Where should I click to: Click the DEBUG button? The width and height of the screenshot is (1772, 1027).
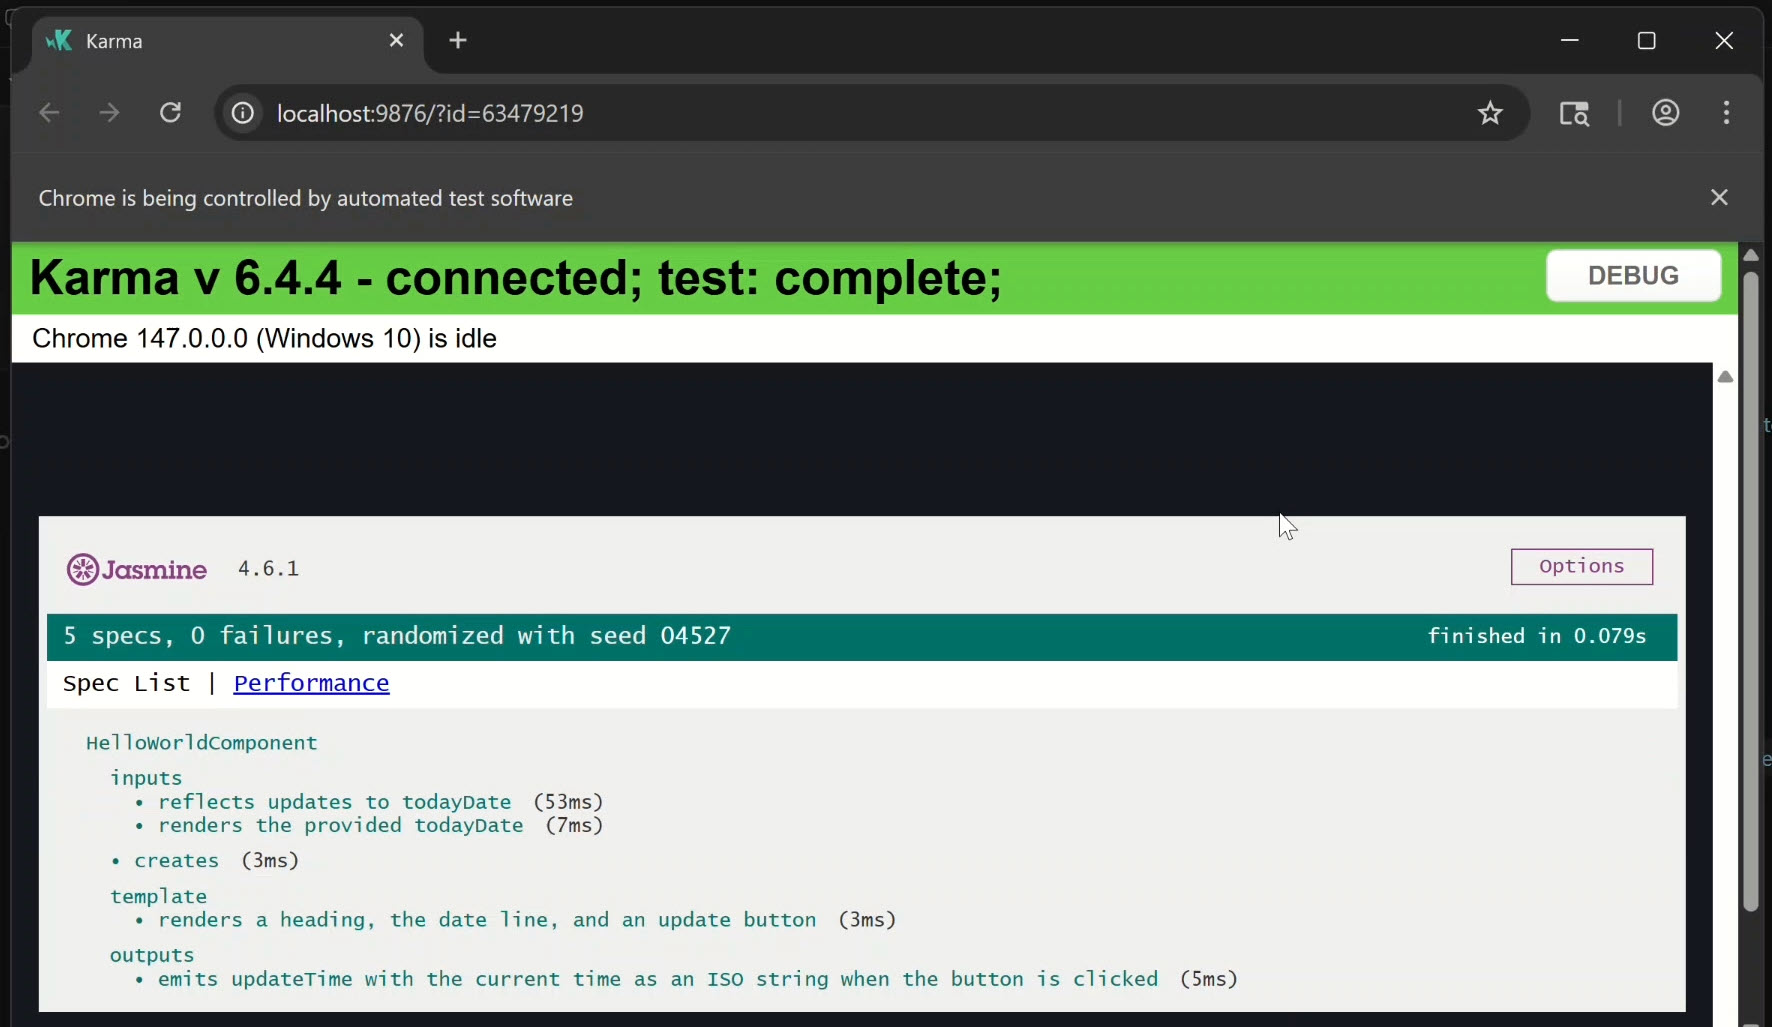[1634, 275]
